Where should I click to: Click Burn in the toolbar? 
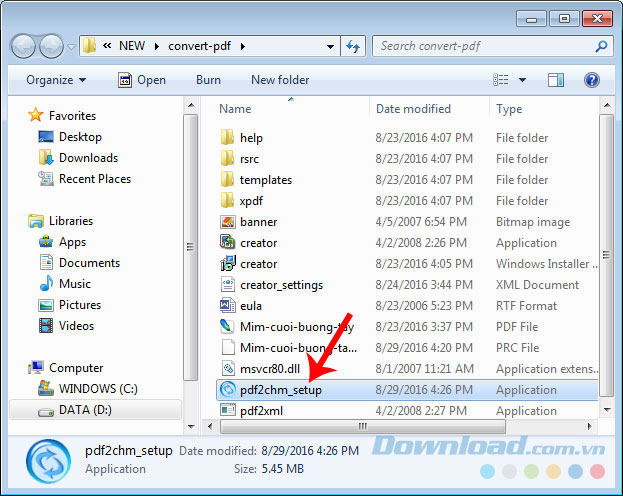(208, 80)
